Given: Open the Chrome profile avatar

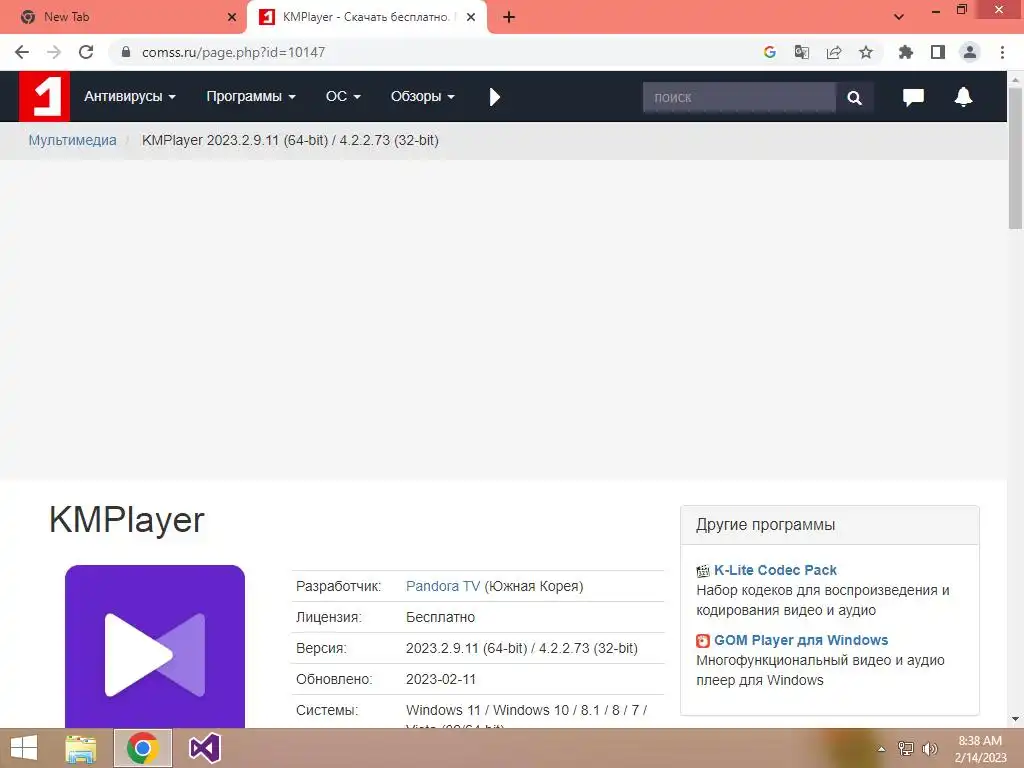Looking at the screenshot, I should tap(970, 52).
